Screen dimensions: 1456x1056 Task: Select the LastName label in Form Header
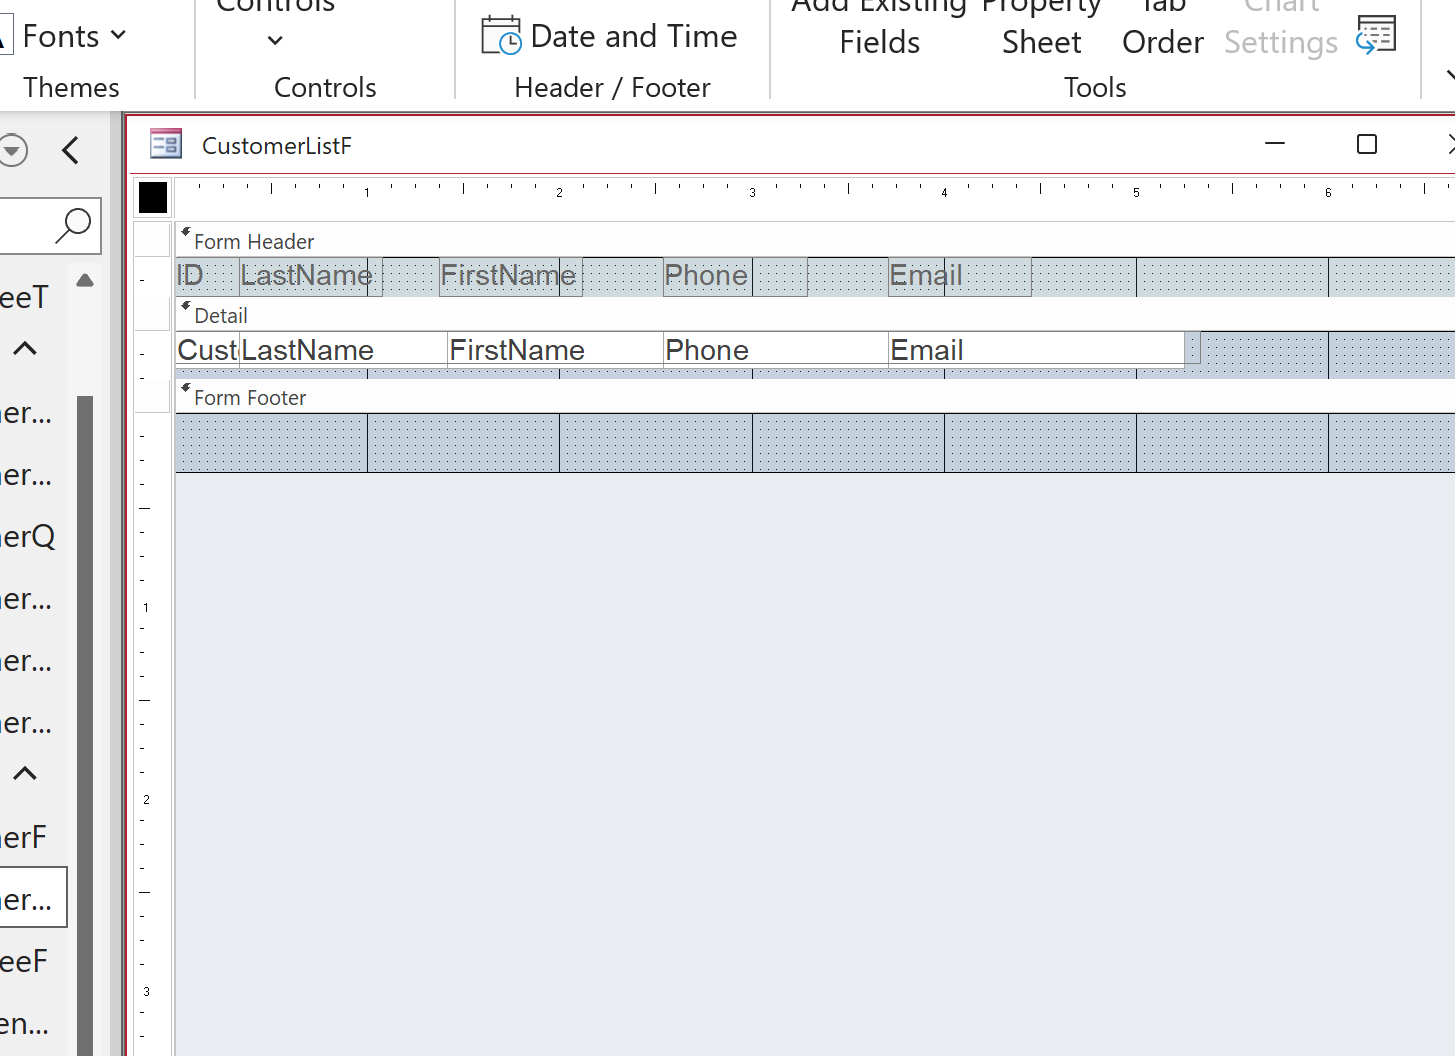307,276
